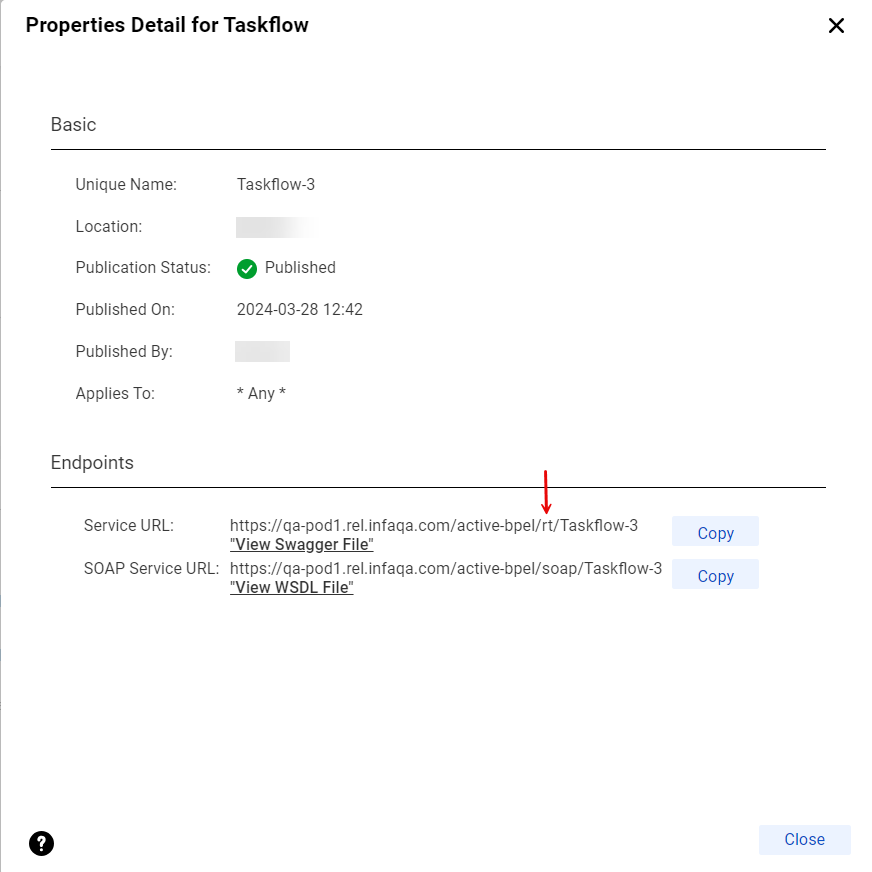The height and width of the screenshot is (872, 872).
Task: Click the Basic section heading
Action: (x=73, y=125)
